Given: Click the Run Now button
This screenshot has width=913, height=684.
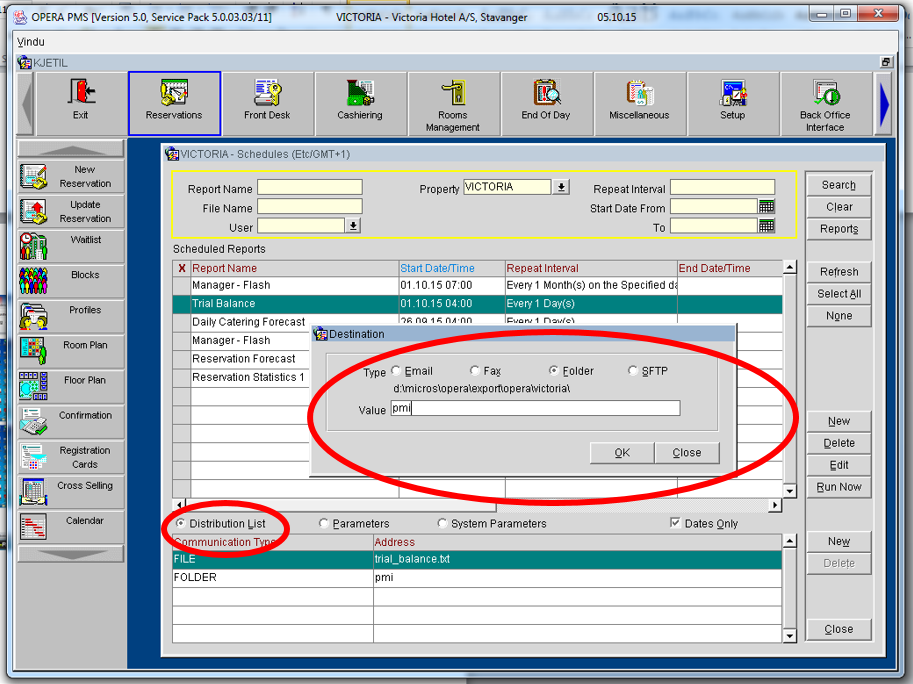Looking at the screenshot, I should [838, 487].
